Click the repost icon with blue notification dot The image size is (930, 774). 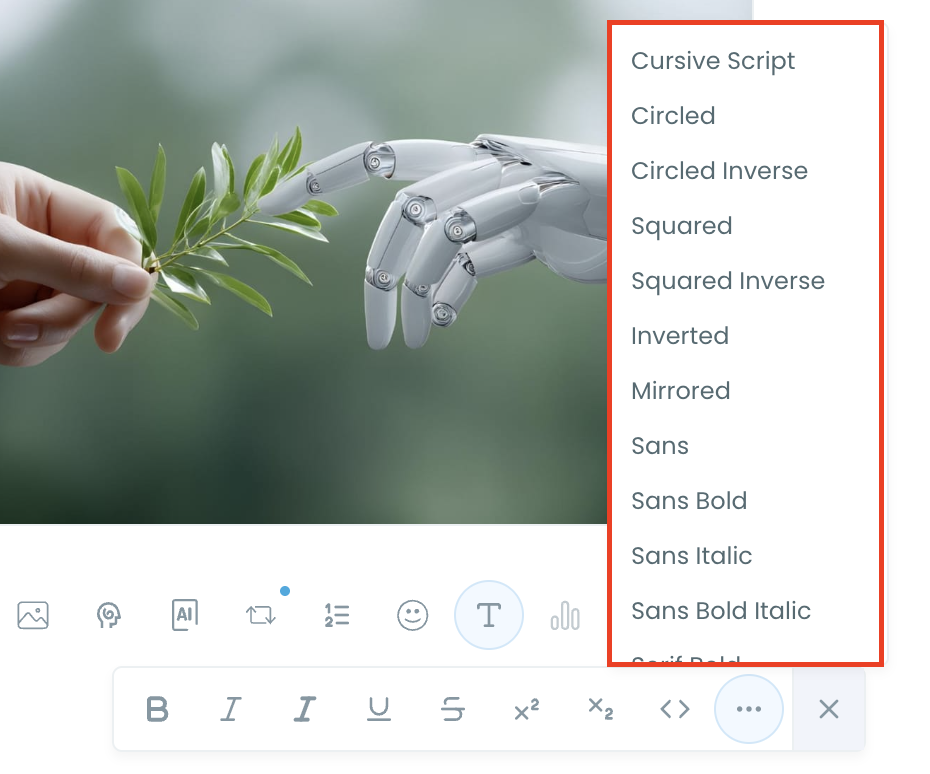tap(261, 617)
